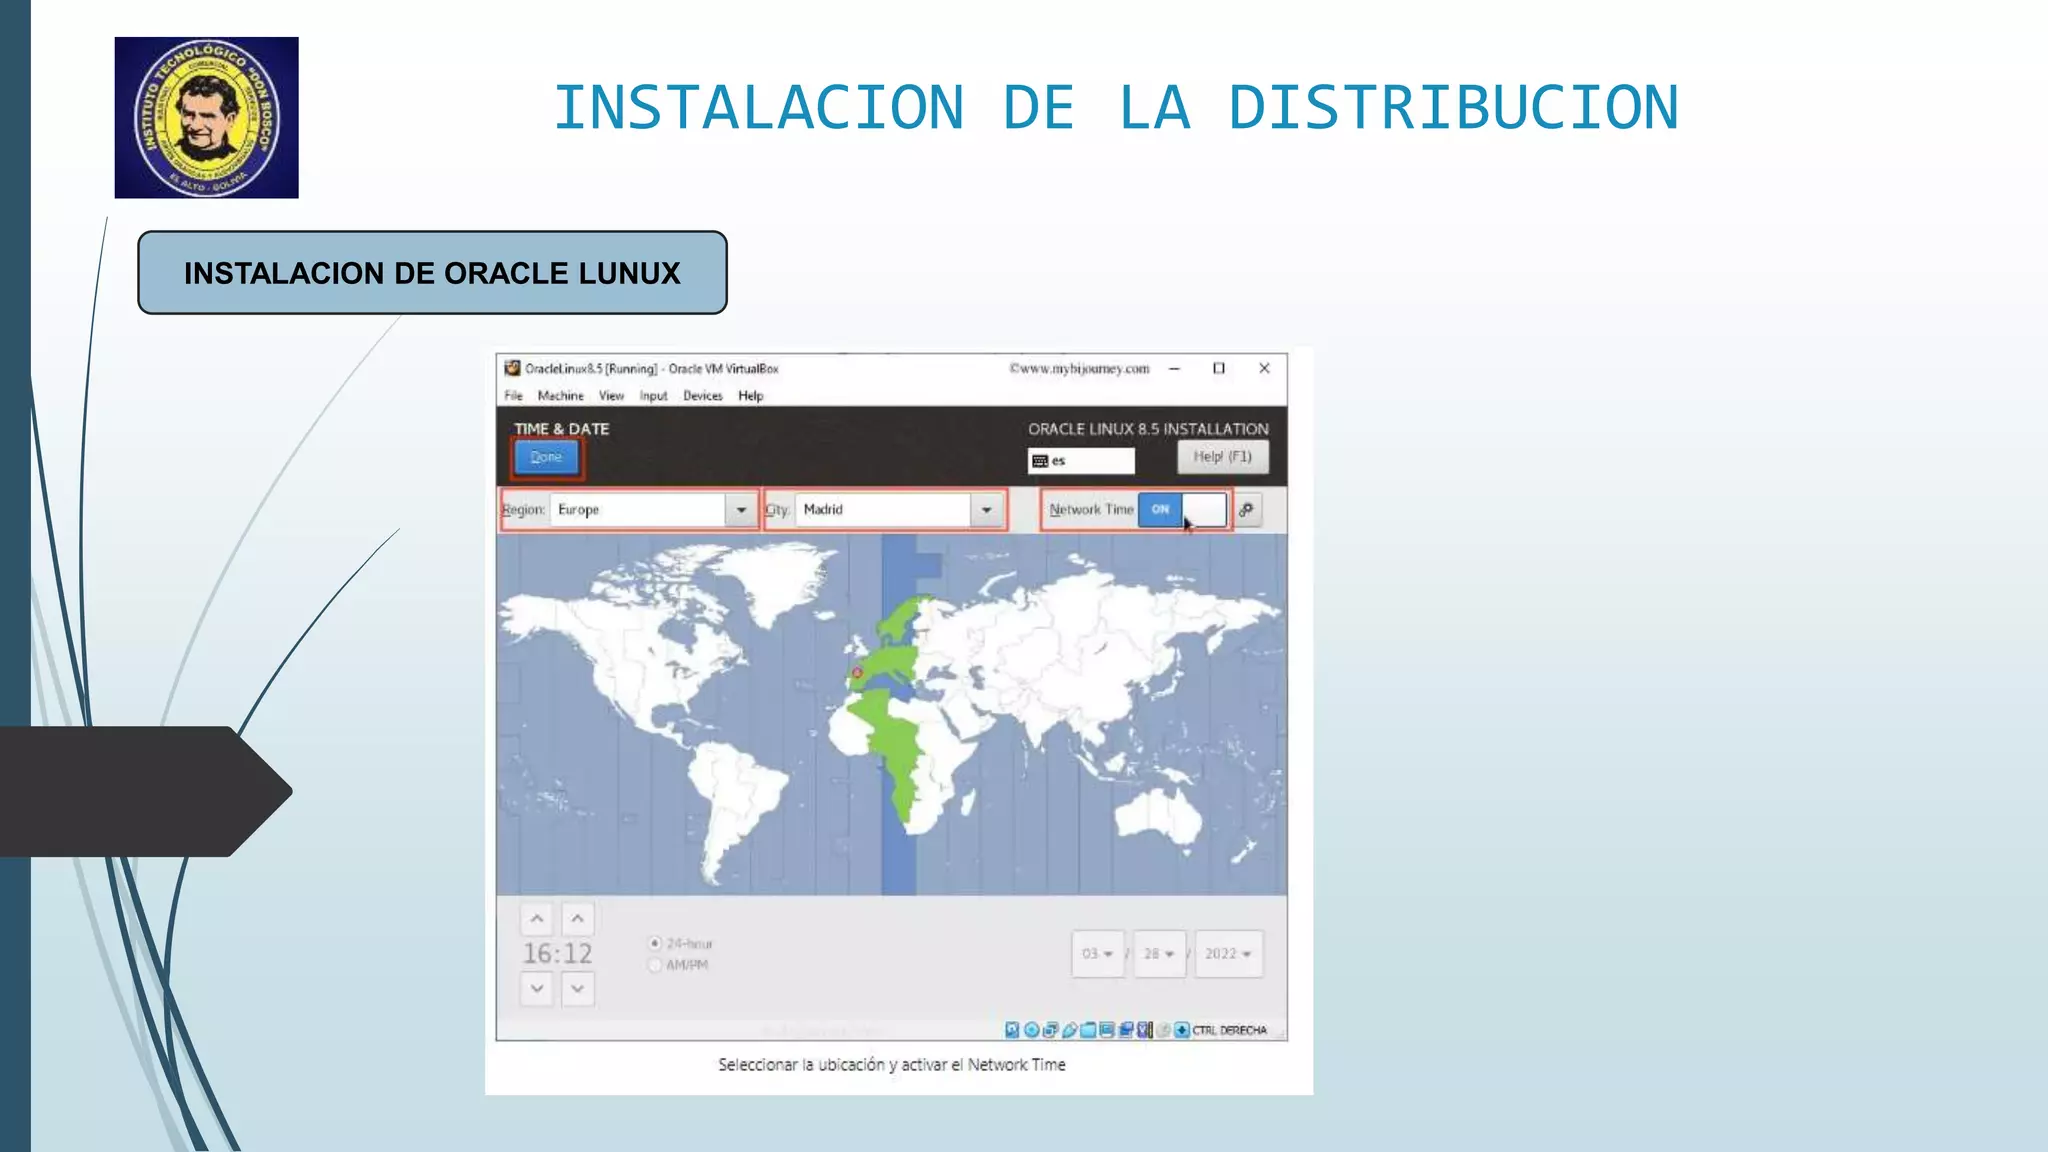Viewport: 2048px width, 1152px height.
Task: Decrease the minutes with down arrow
Action: (x=578, y=989)
